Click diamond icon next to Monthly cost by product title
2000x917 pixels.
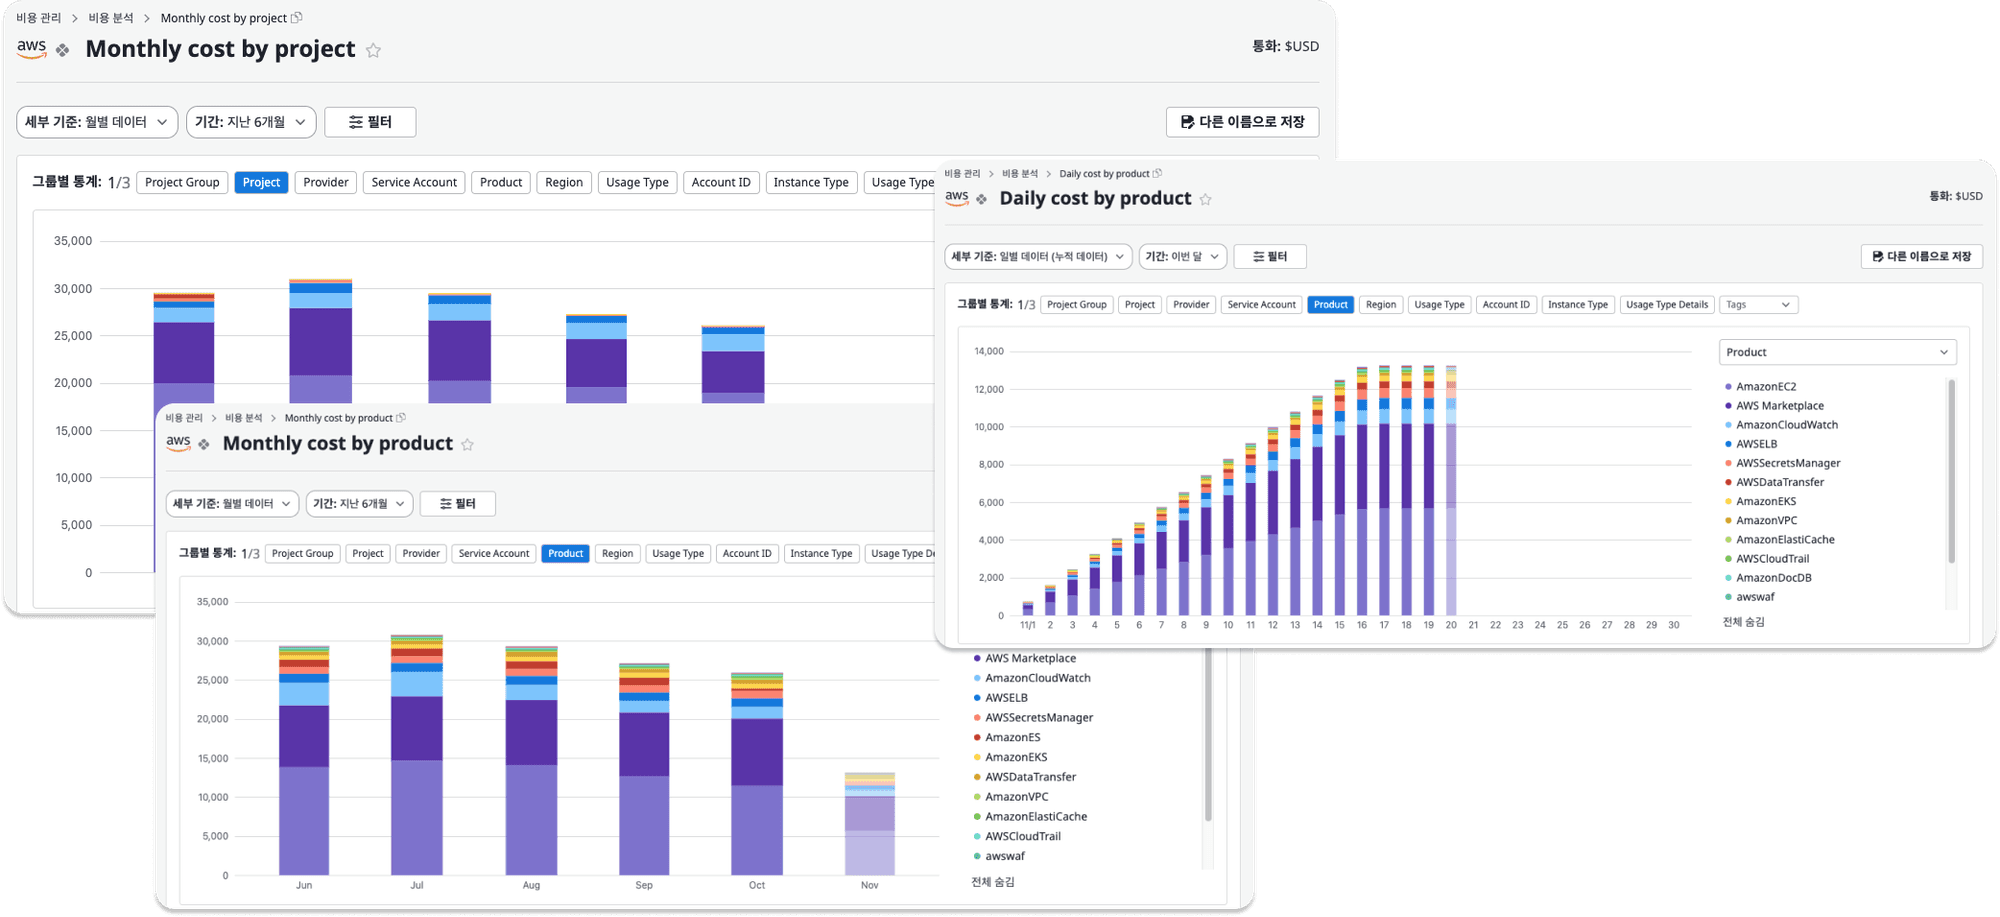tap(204, 444)
